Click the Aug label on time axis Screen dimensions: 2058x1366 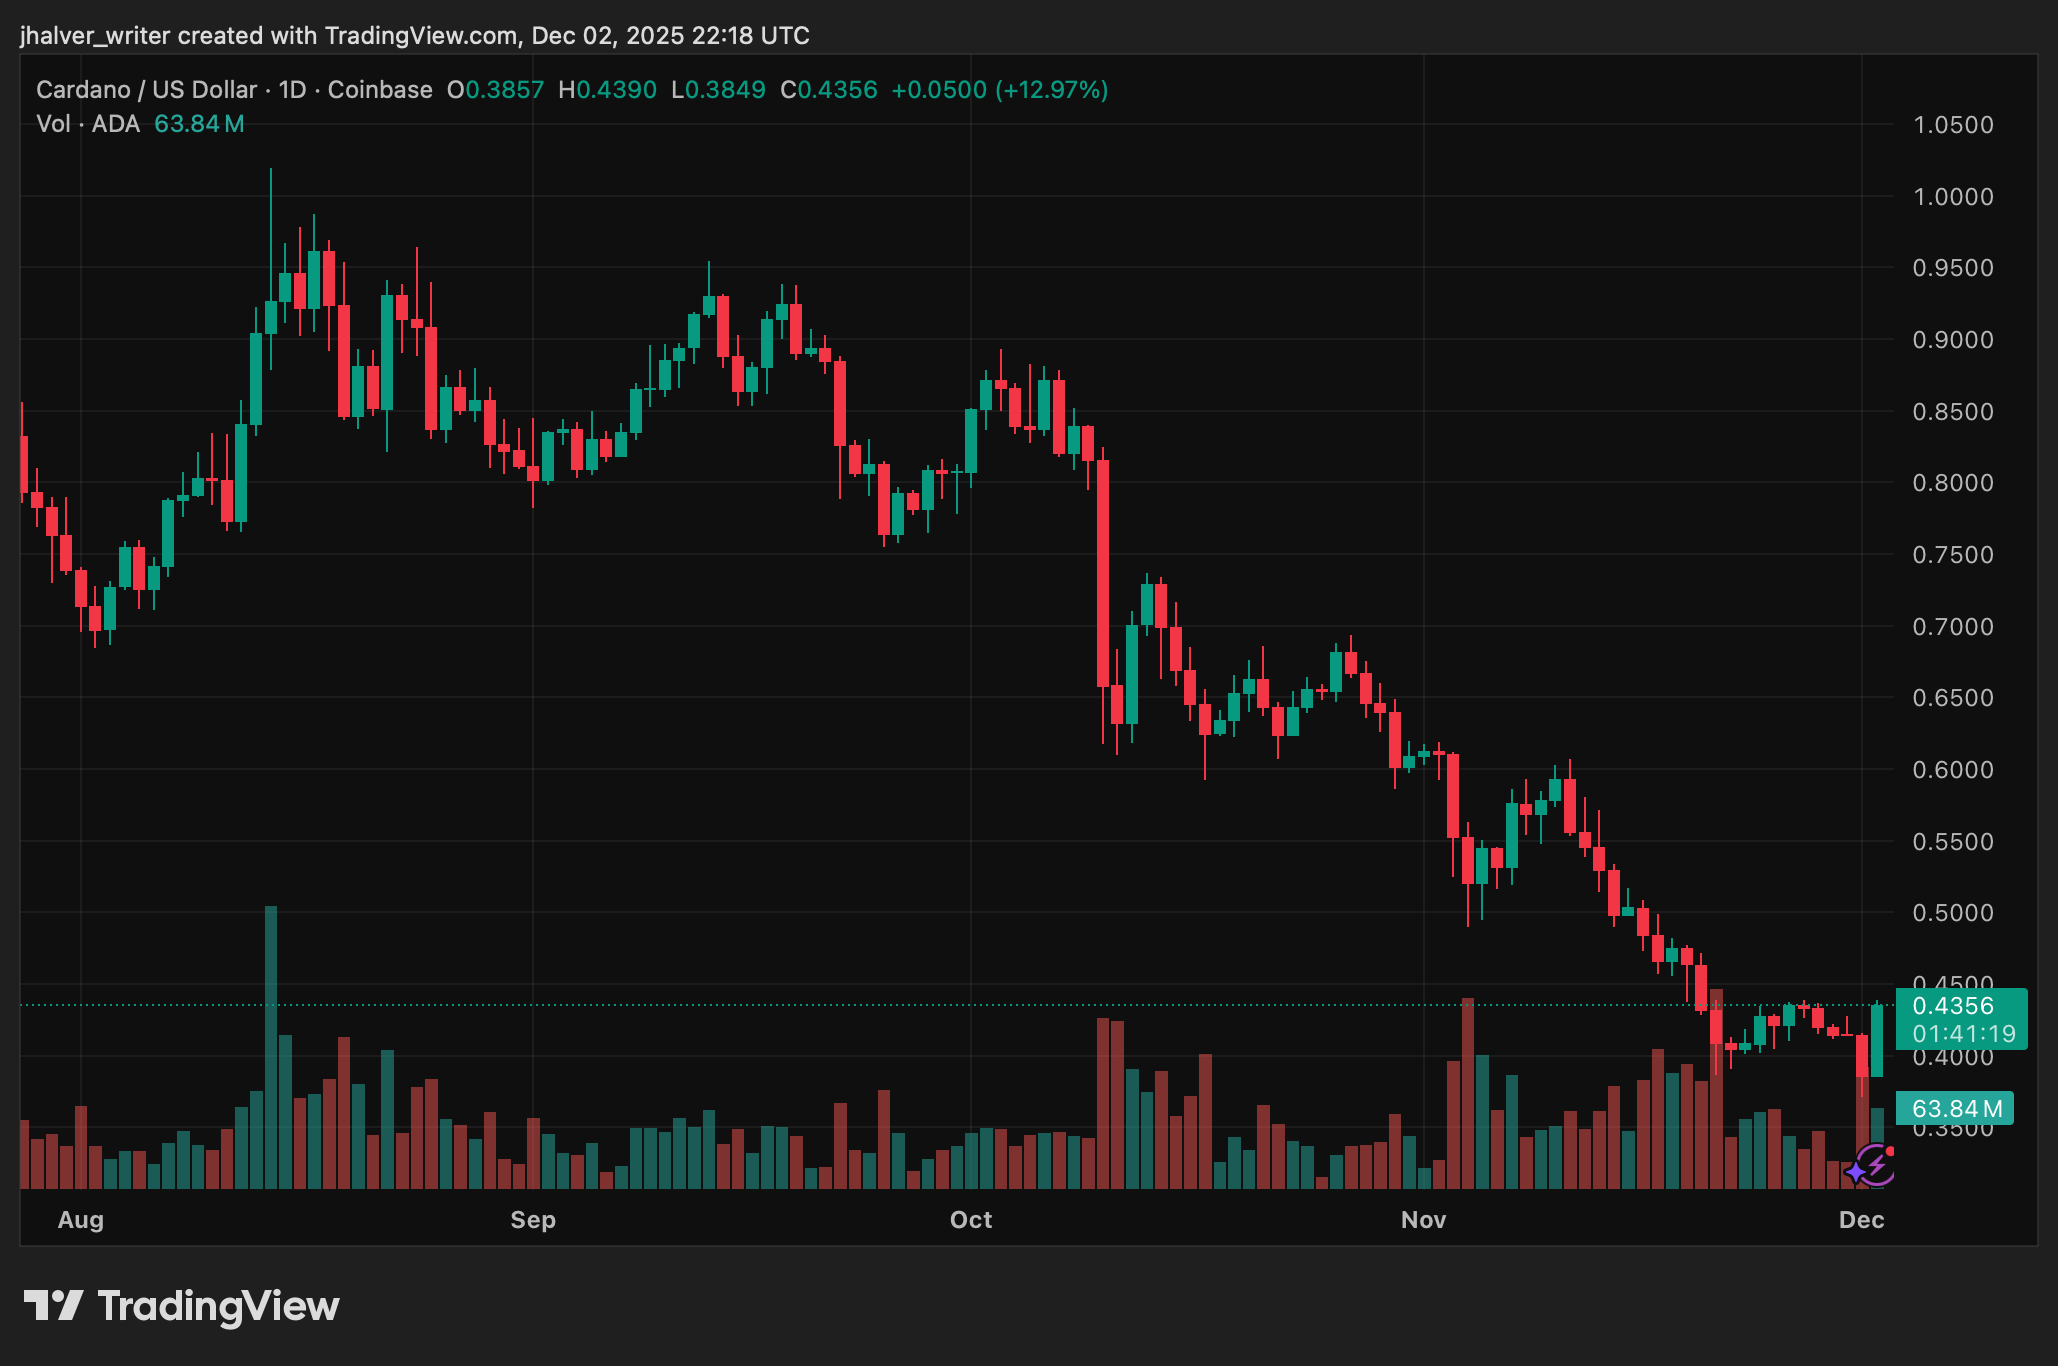click(x=81, y=1219)
